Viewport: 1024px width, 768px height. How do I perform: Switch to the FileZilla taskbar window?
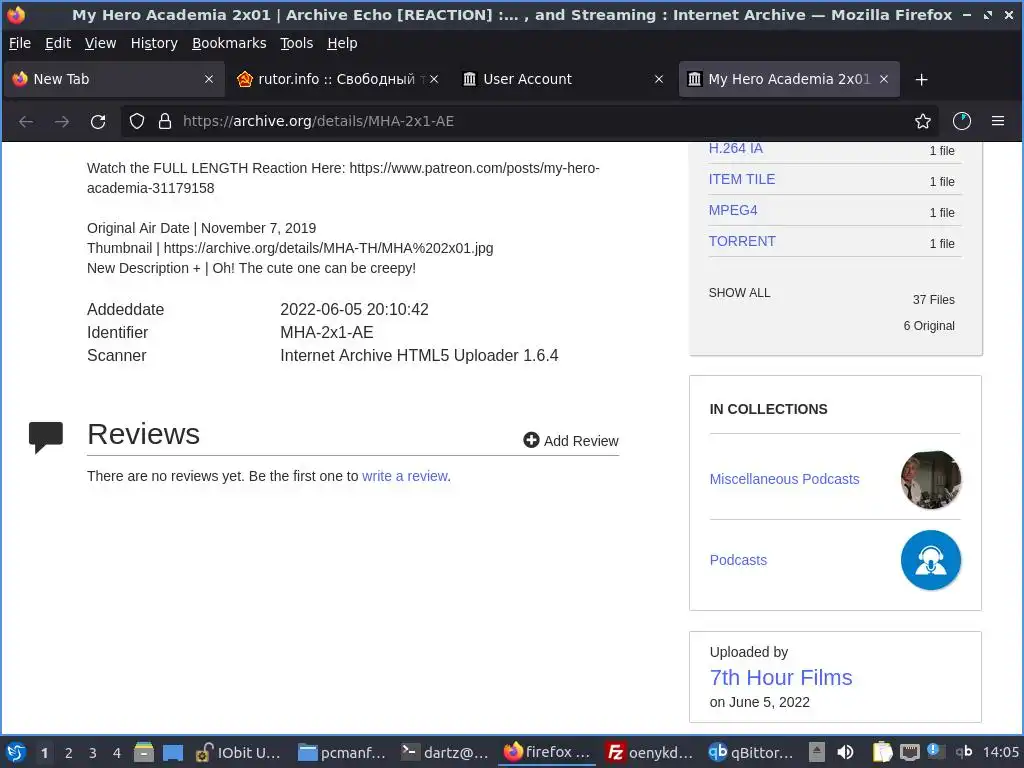click(650, 752)
